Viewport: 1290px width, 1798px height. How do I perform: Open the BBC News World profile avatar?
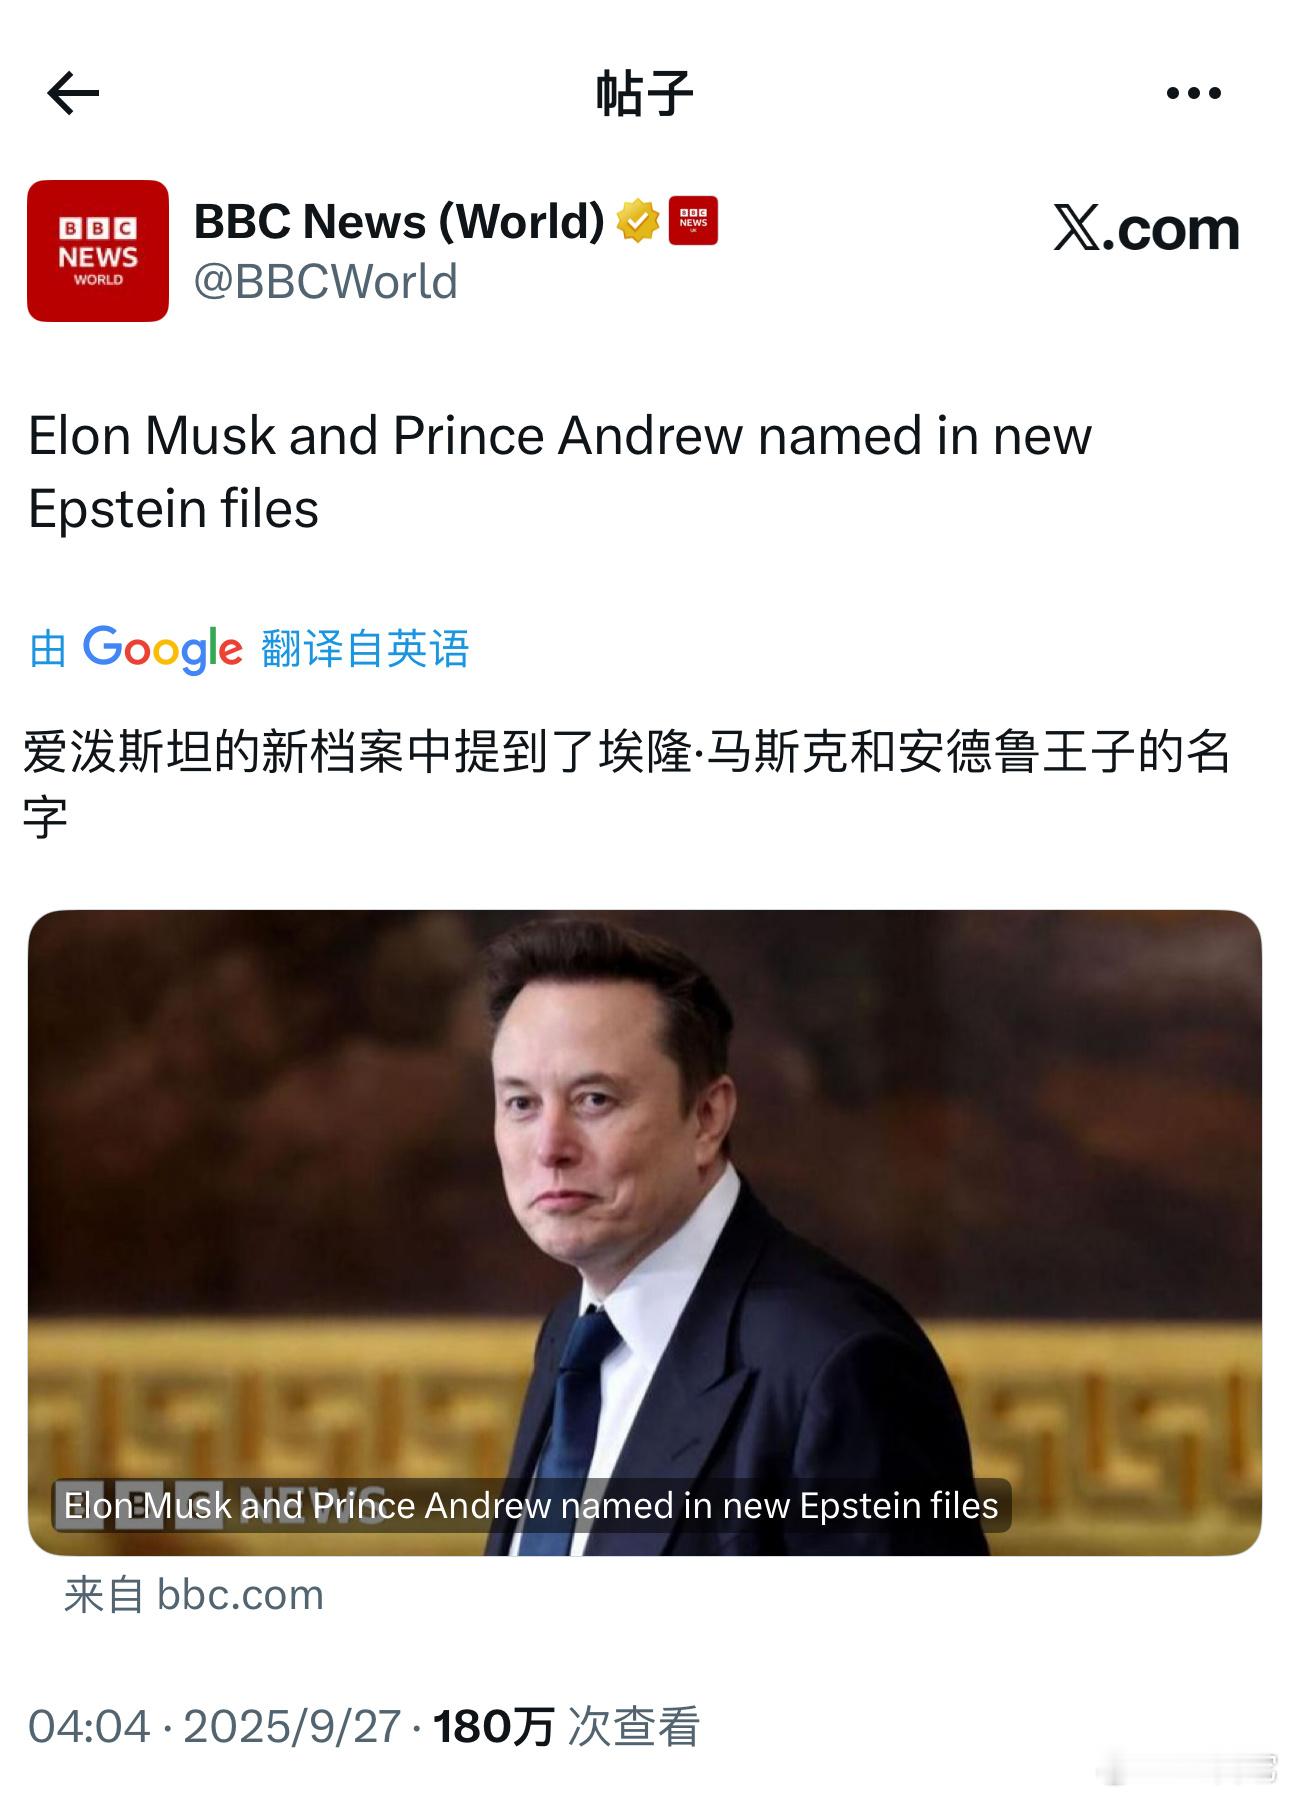tap(98, 251)
